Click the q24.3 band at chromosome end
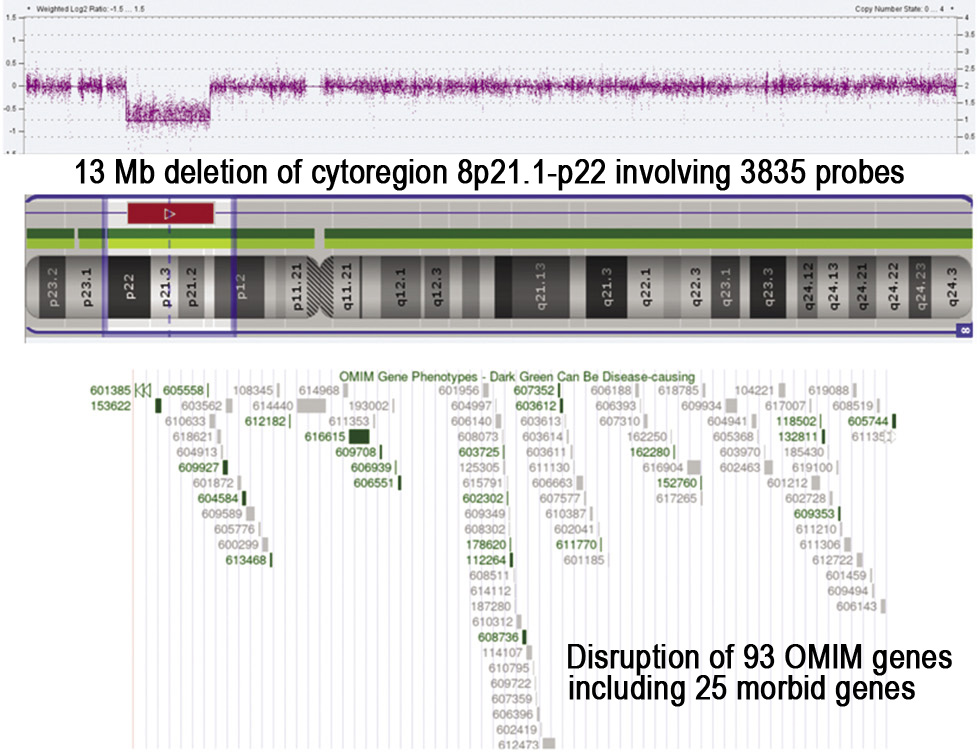 point(952,287)
